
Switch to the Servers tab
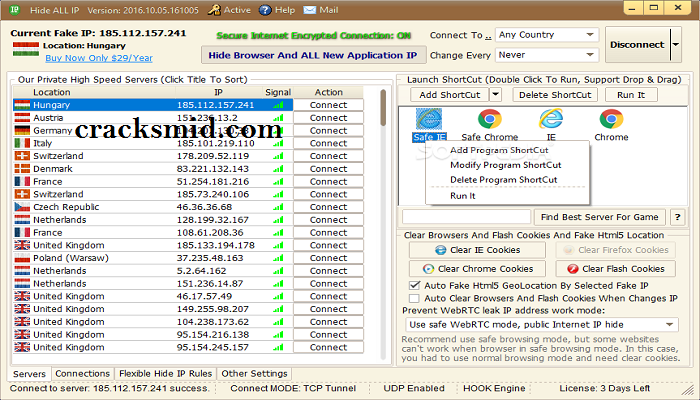[29, 374]
